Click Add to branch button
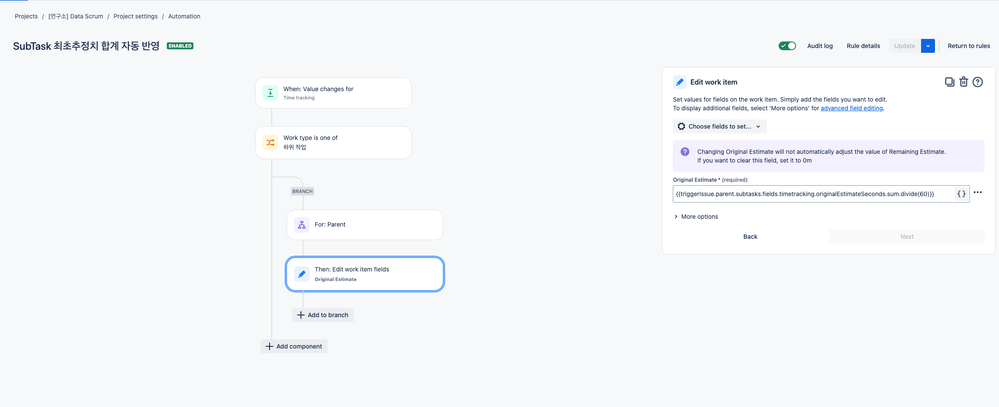999x407 pixels. click(323, 315)
